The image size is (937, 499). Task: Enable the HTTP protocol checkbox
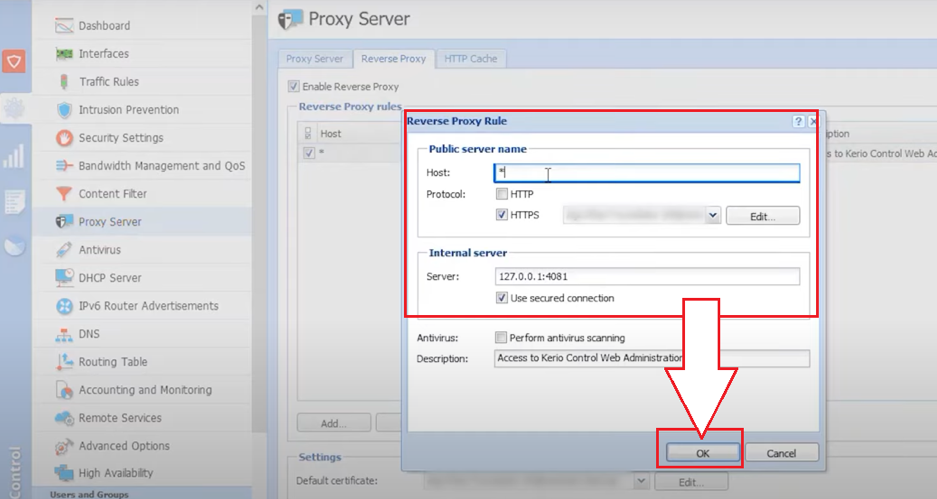[502, 194]
